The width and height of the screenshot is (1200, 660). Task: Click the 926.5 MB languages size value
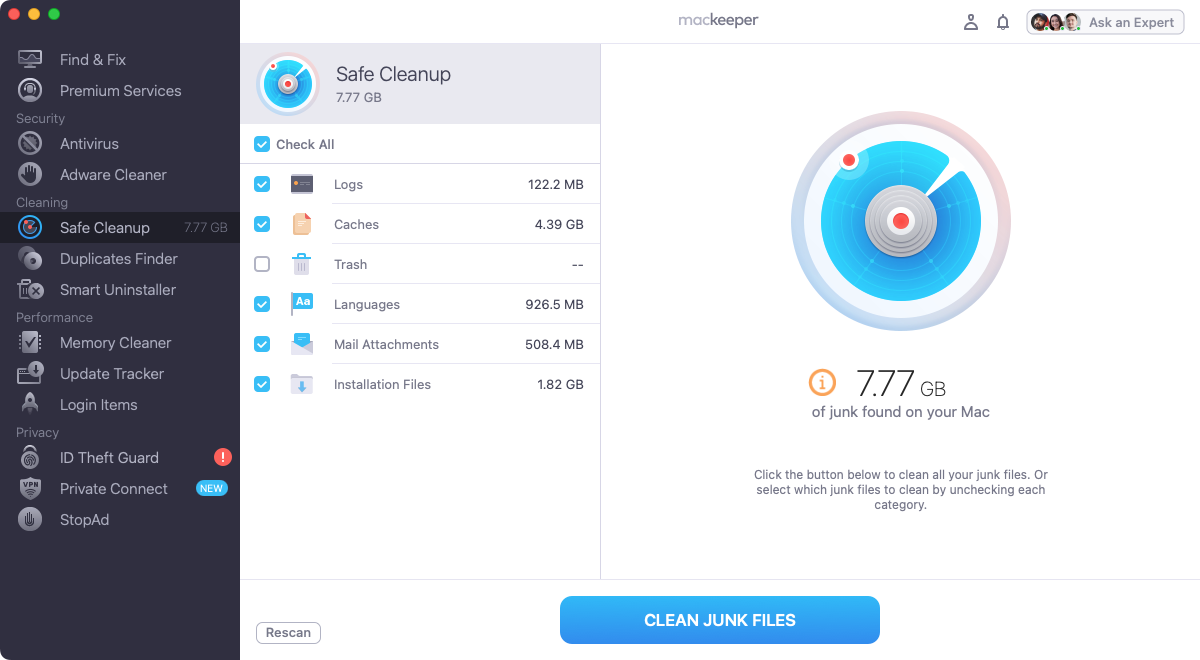point(555,304)
